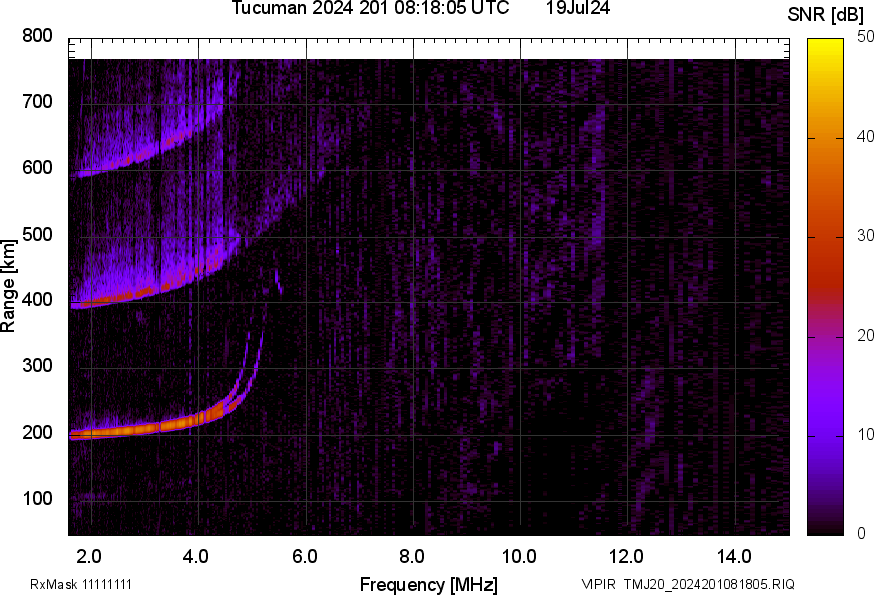Viewport: 874px width, 595px height.
Task: Click the Tucuman timestamp title text
Action: [x=370, y=9]
